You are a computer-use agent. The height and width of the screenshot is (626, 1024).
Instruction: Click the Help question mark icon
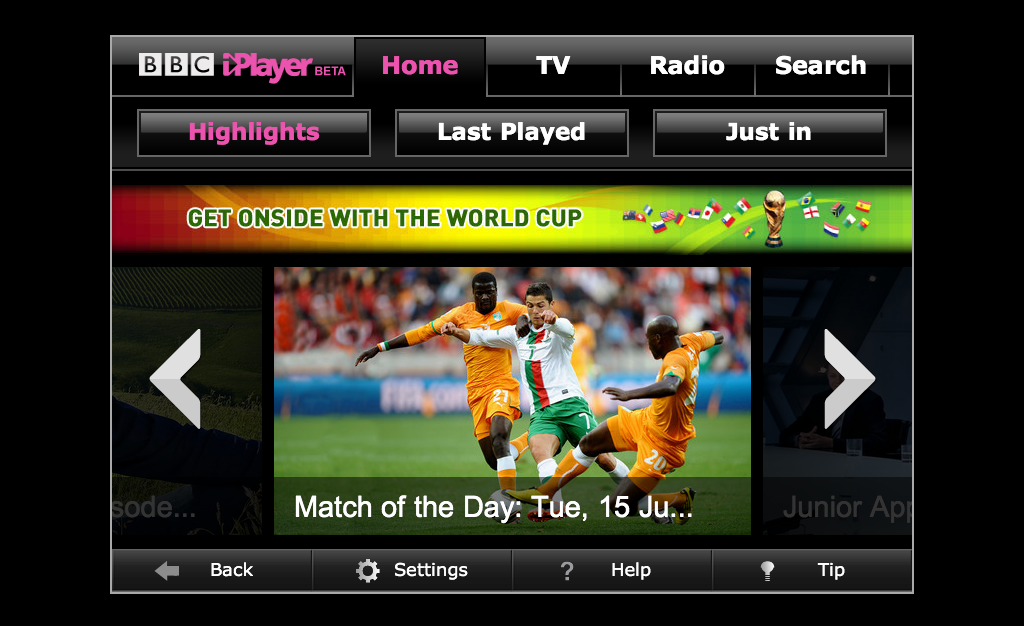click(567, 571)
